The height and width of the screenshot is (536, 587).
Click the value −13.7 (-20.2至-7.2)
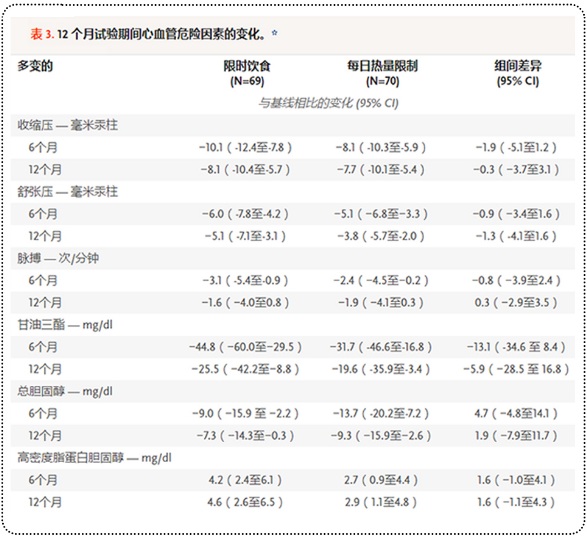[x=381, y=414]
